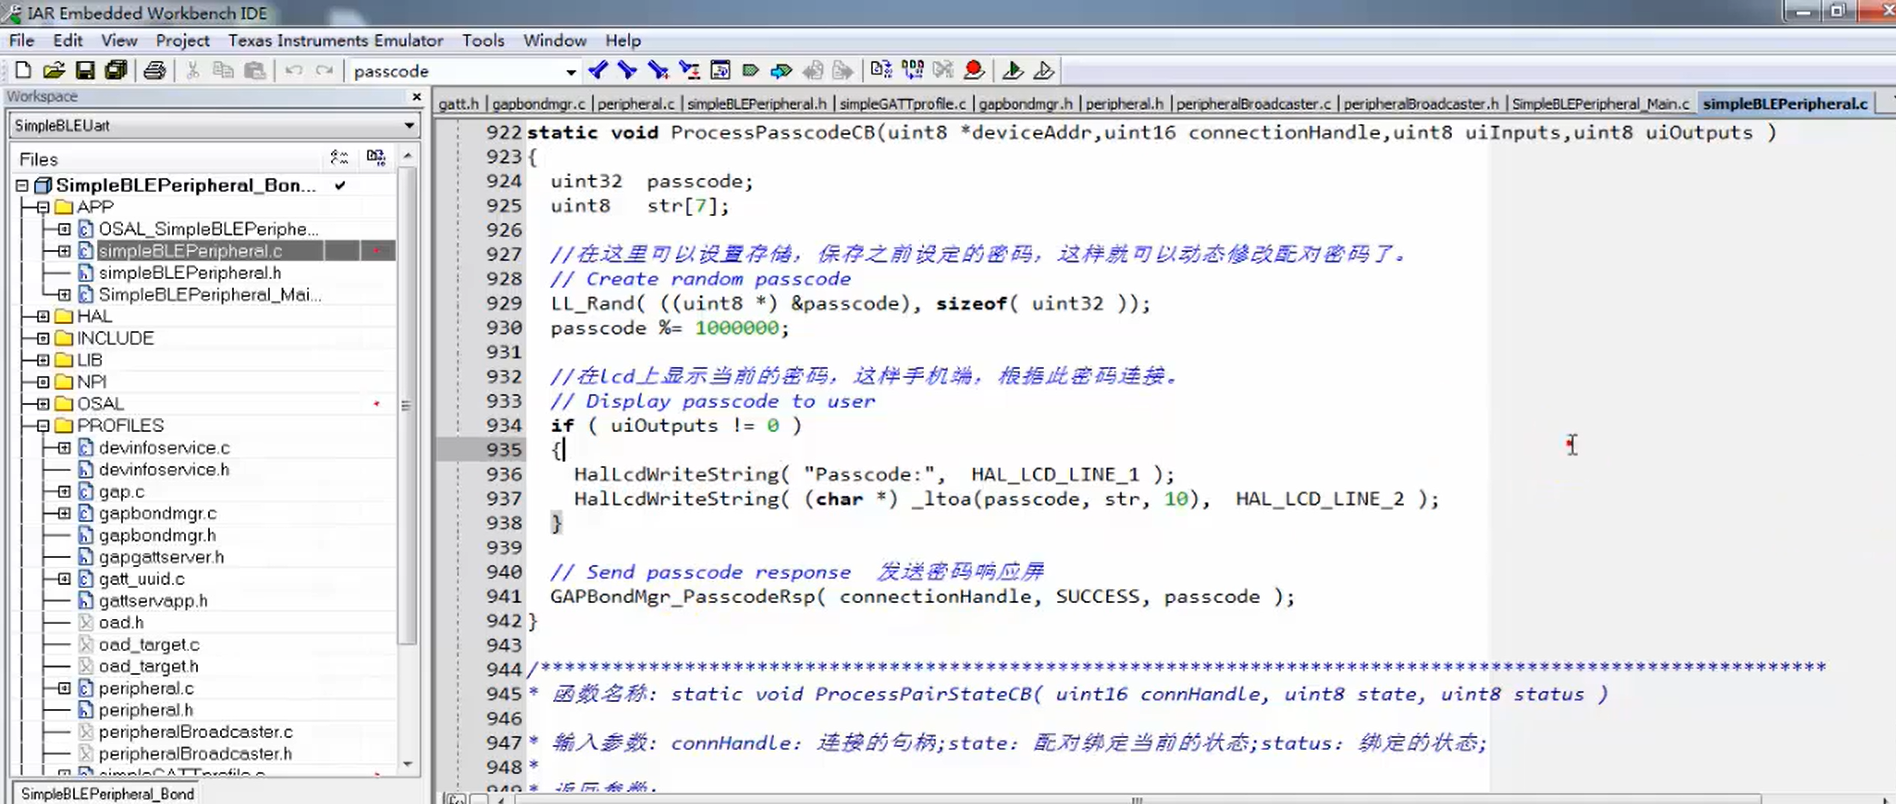Viewport: 1896px width, 804px height.
Task: Click the passcode search input field
Action: tap(455, 71)
